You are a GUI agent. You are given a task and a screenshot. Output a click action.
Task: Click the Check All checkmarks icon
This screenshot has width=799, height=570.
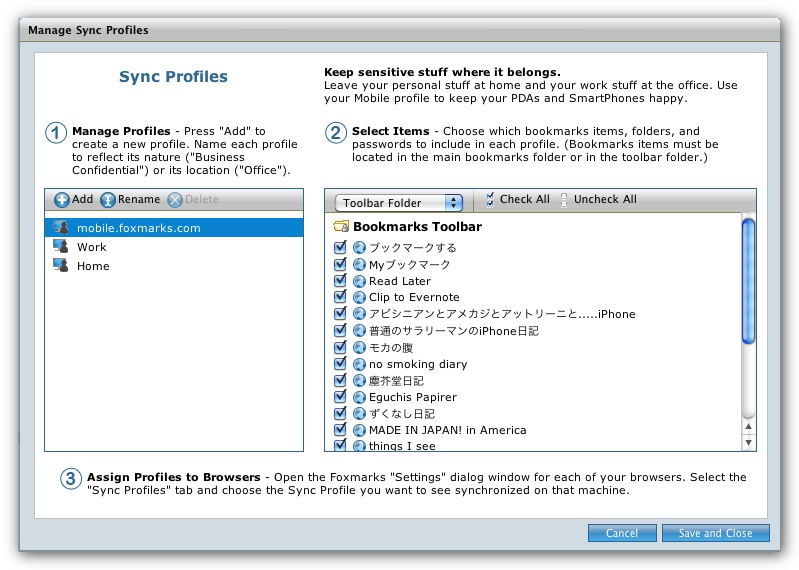[x=490, y=200]
